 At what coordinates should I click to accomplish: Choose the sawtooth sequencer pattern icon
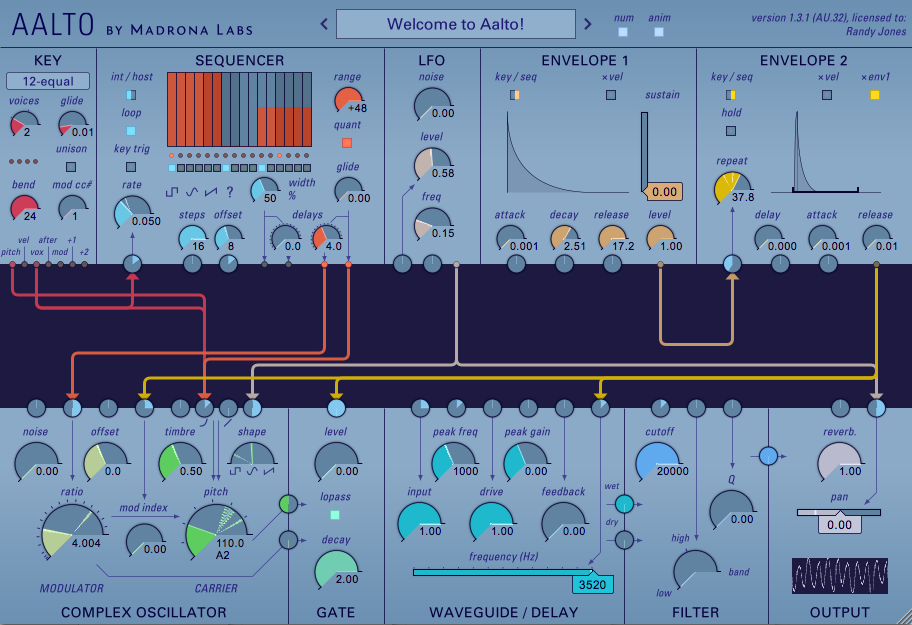(x=210, y=189)
